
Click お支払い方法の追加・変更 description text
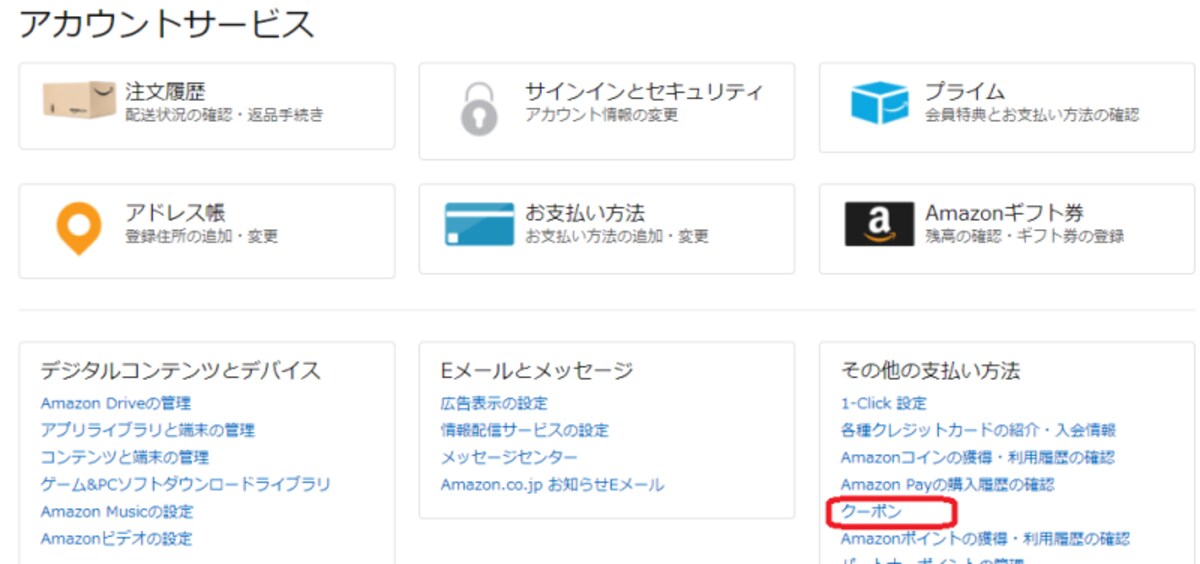(617, 237)
